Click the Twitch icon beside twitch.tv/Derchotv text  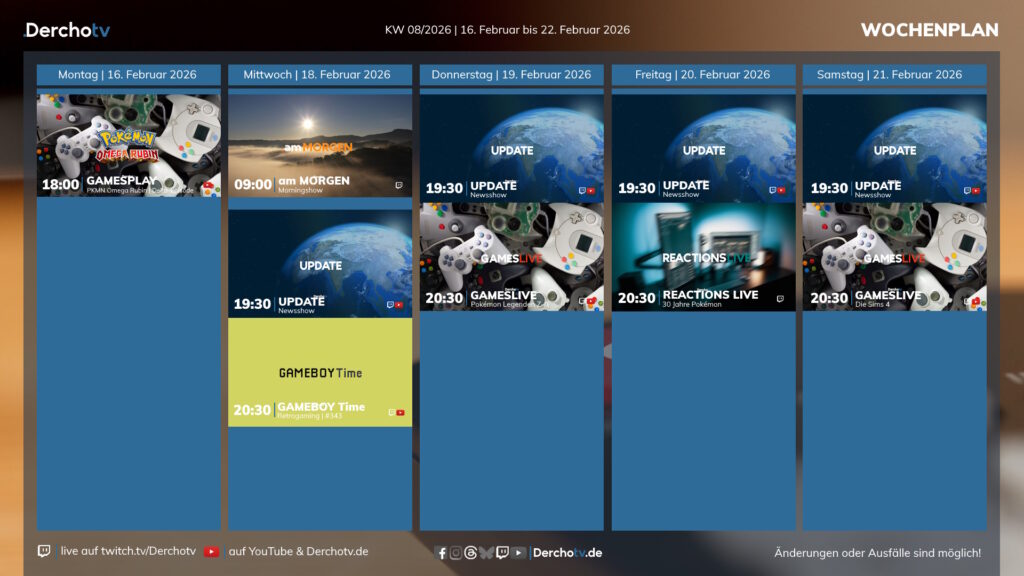point(44,551)
